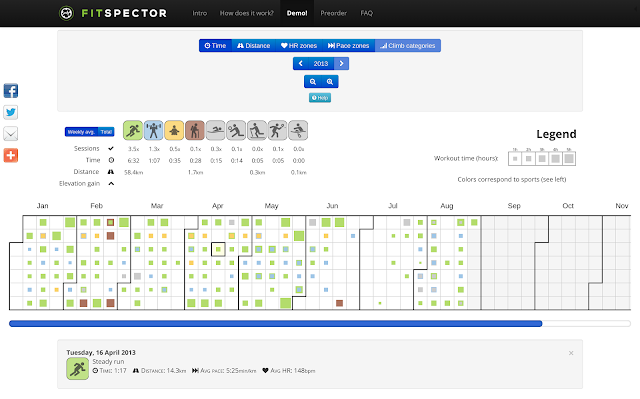640x399 pixels.
Task: Click the zoom in magnifier button
Action: click(330, 82)
